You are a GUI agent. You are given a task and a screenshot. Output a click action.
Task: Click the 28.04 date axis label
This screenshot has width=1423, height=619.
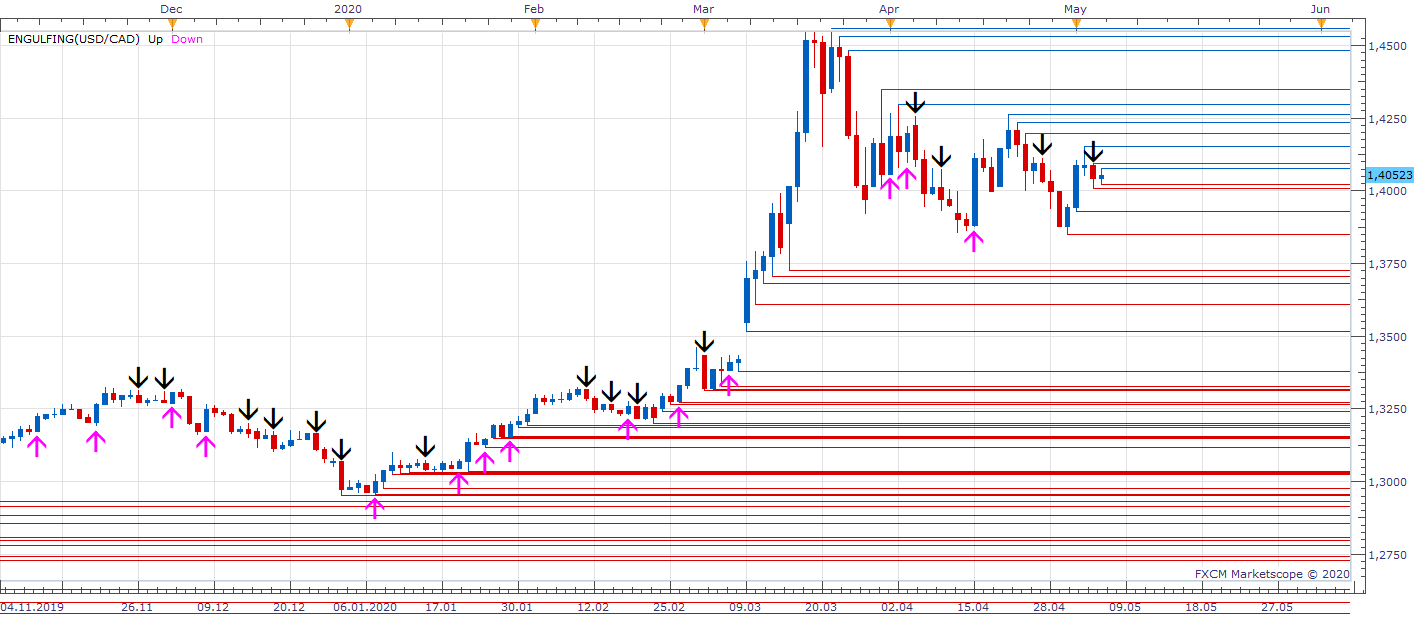tap(1049, 607)
